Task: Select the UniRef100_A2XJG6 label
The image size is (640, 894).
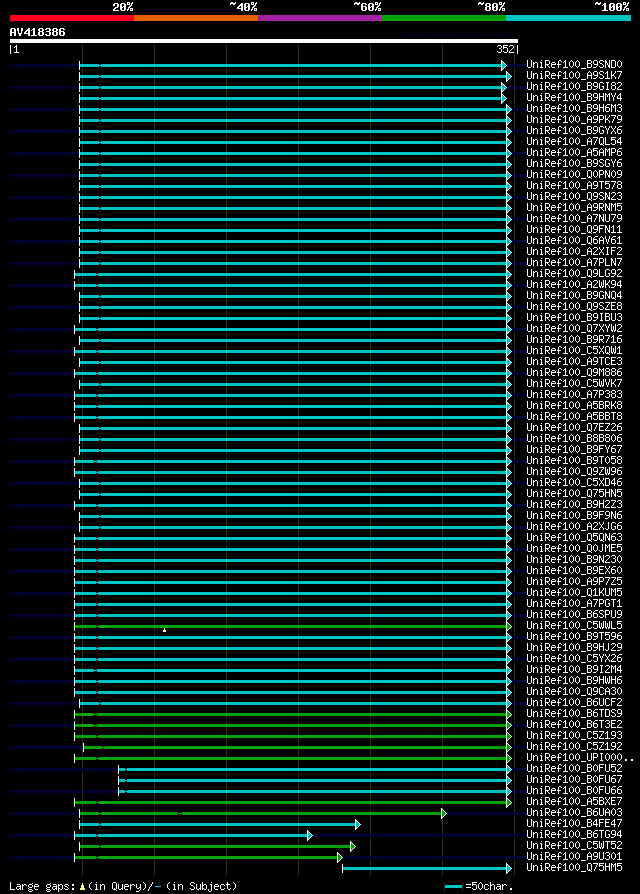Action: [x=574, y=526]
